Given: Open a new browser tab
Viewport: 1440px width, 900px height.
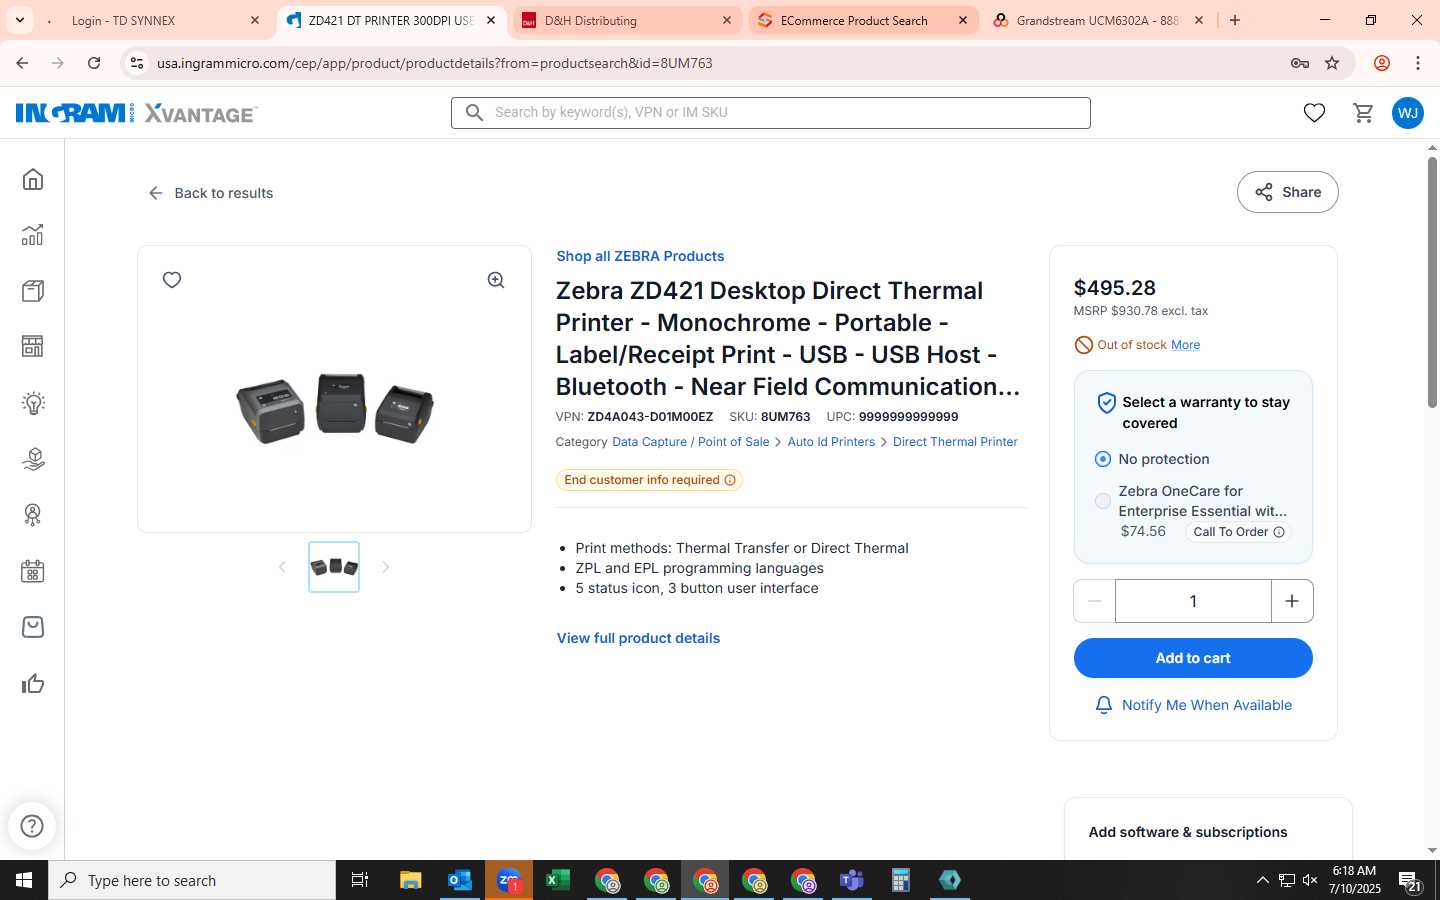Looking at the screenshot, I should click(1235, 20).
